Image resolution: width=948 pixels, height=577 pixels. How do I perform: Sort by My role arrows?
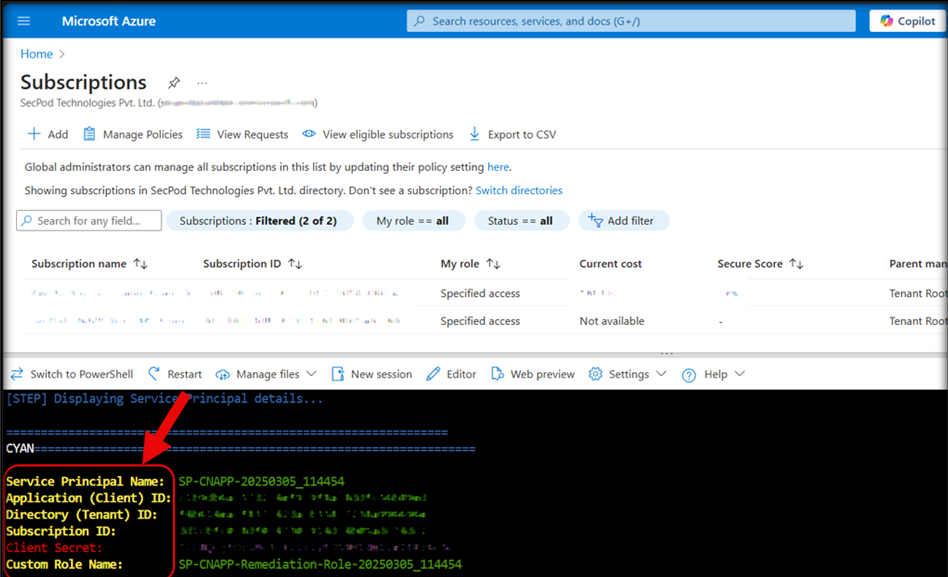pos(493,264)
